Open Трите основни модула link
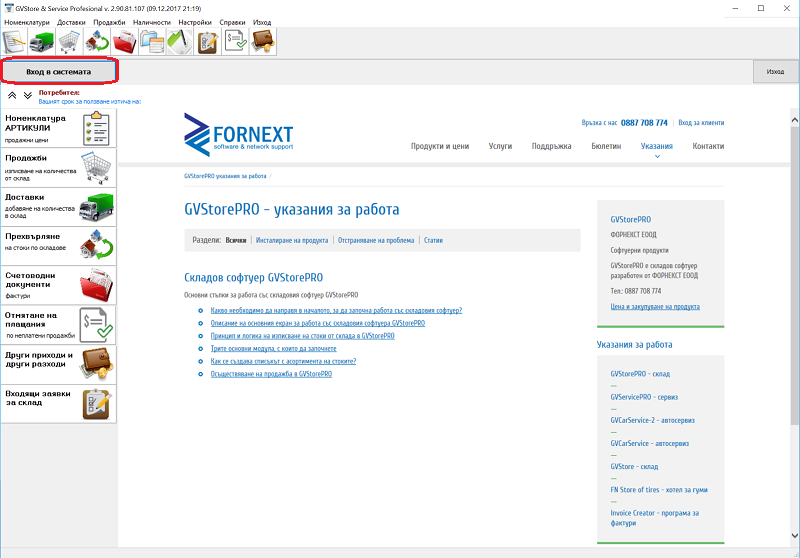Screen dimensions: 800x558 click(x=273, y=348)
